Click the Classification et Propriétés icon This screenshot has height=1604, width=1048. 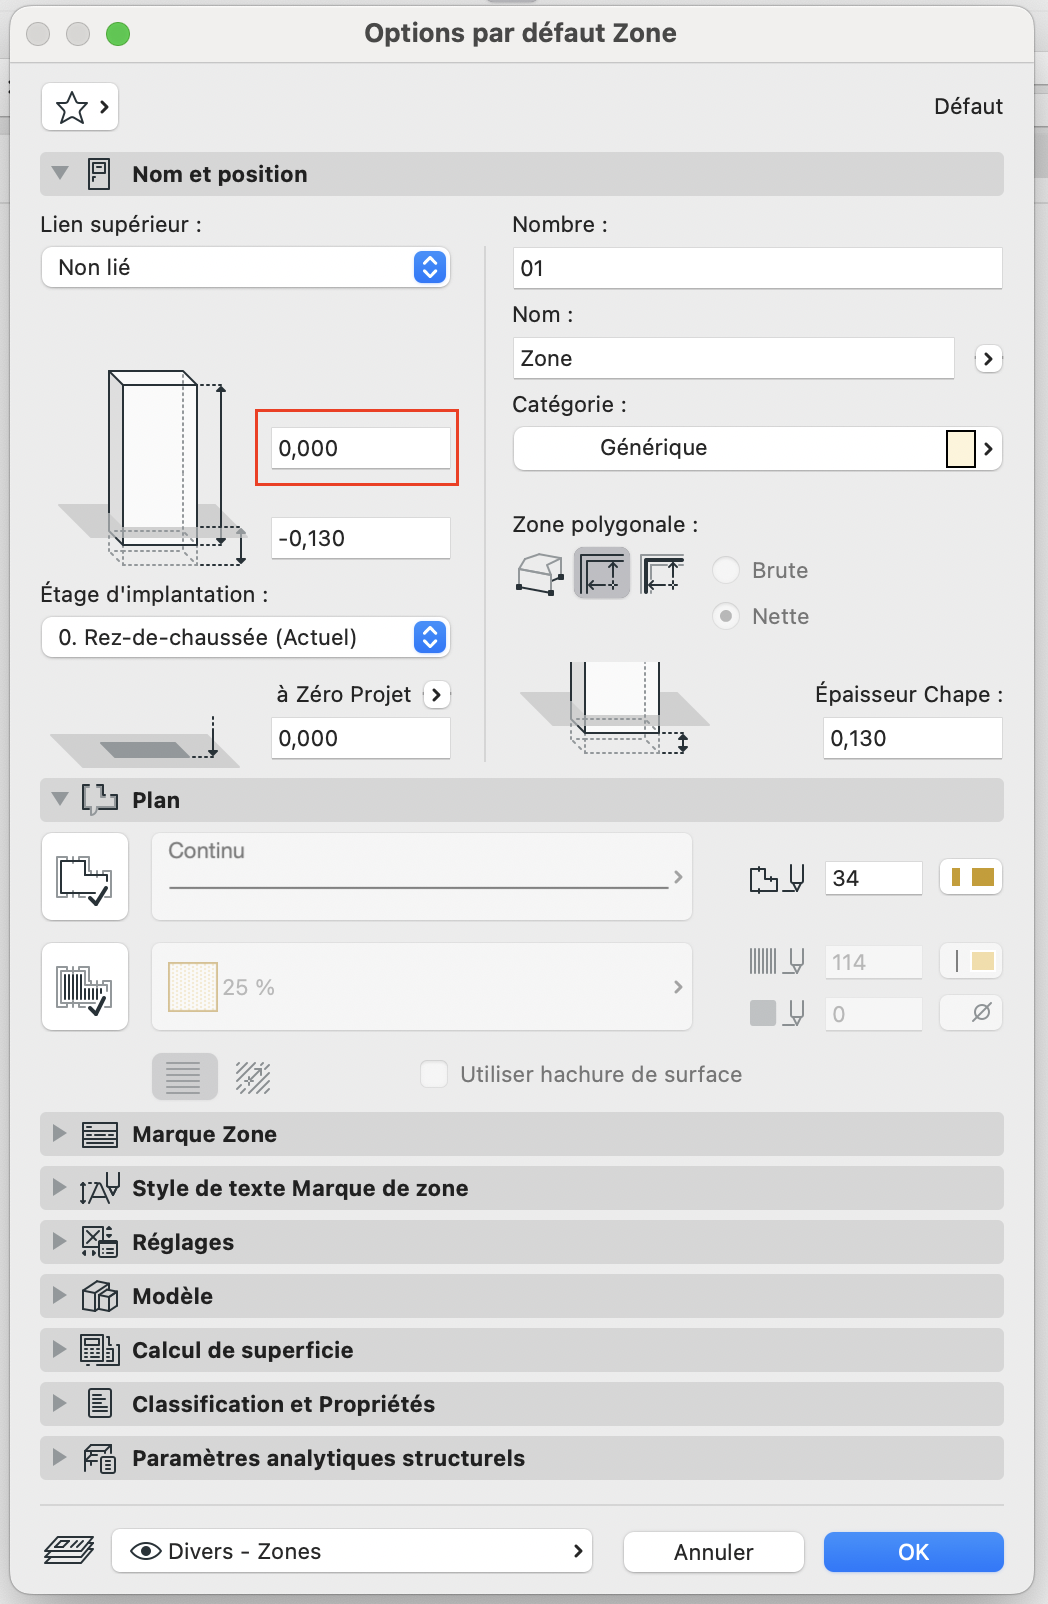tap(100, 1404)
